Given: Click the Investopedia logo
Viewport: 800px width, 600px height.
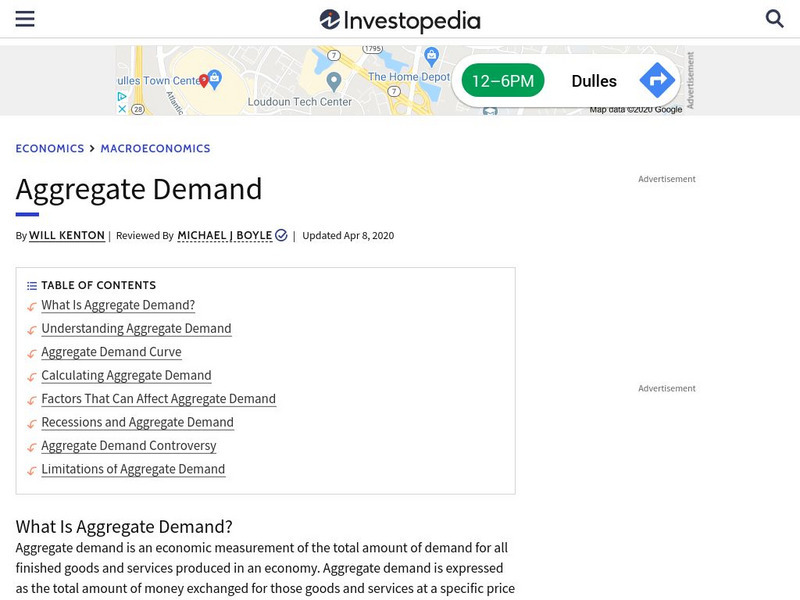Looking at the screenshot, I should (400, 19).
